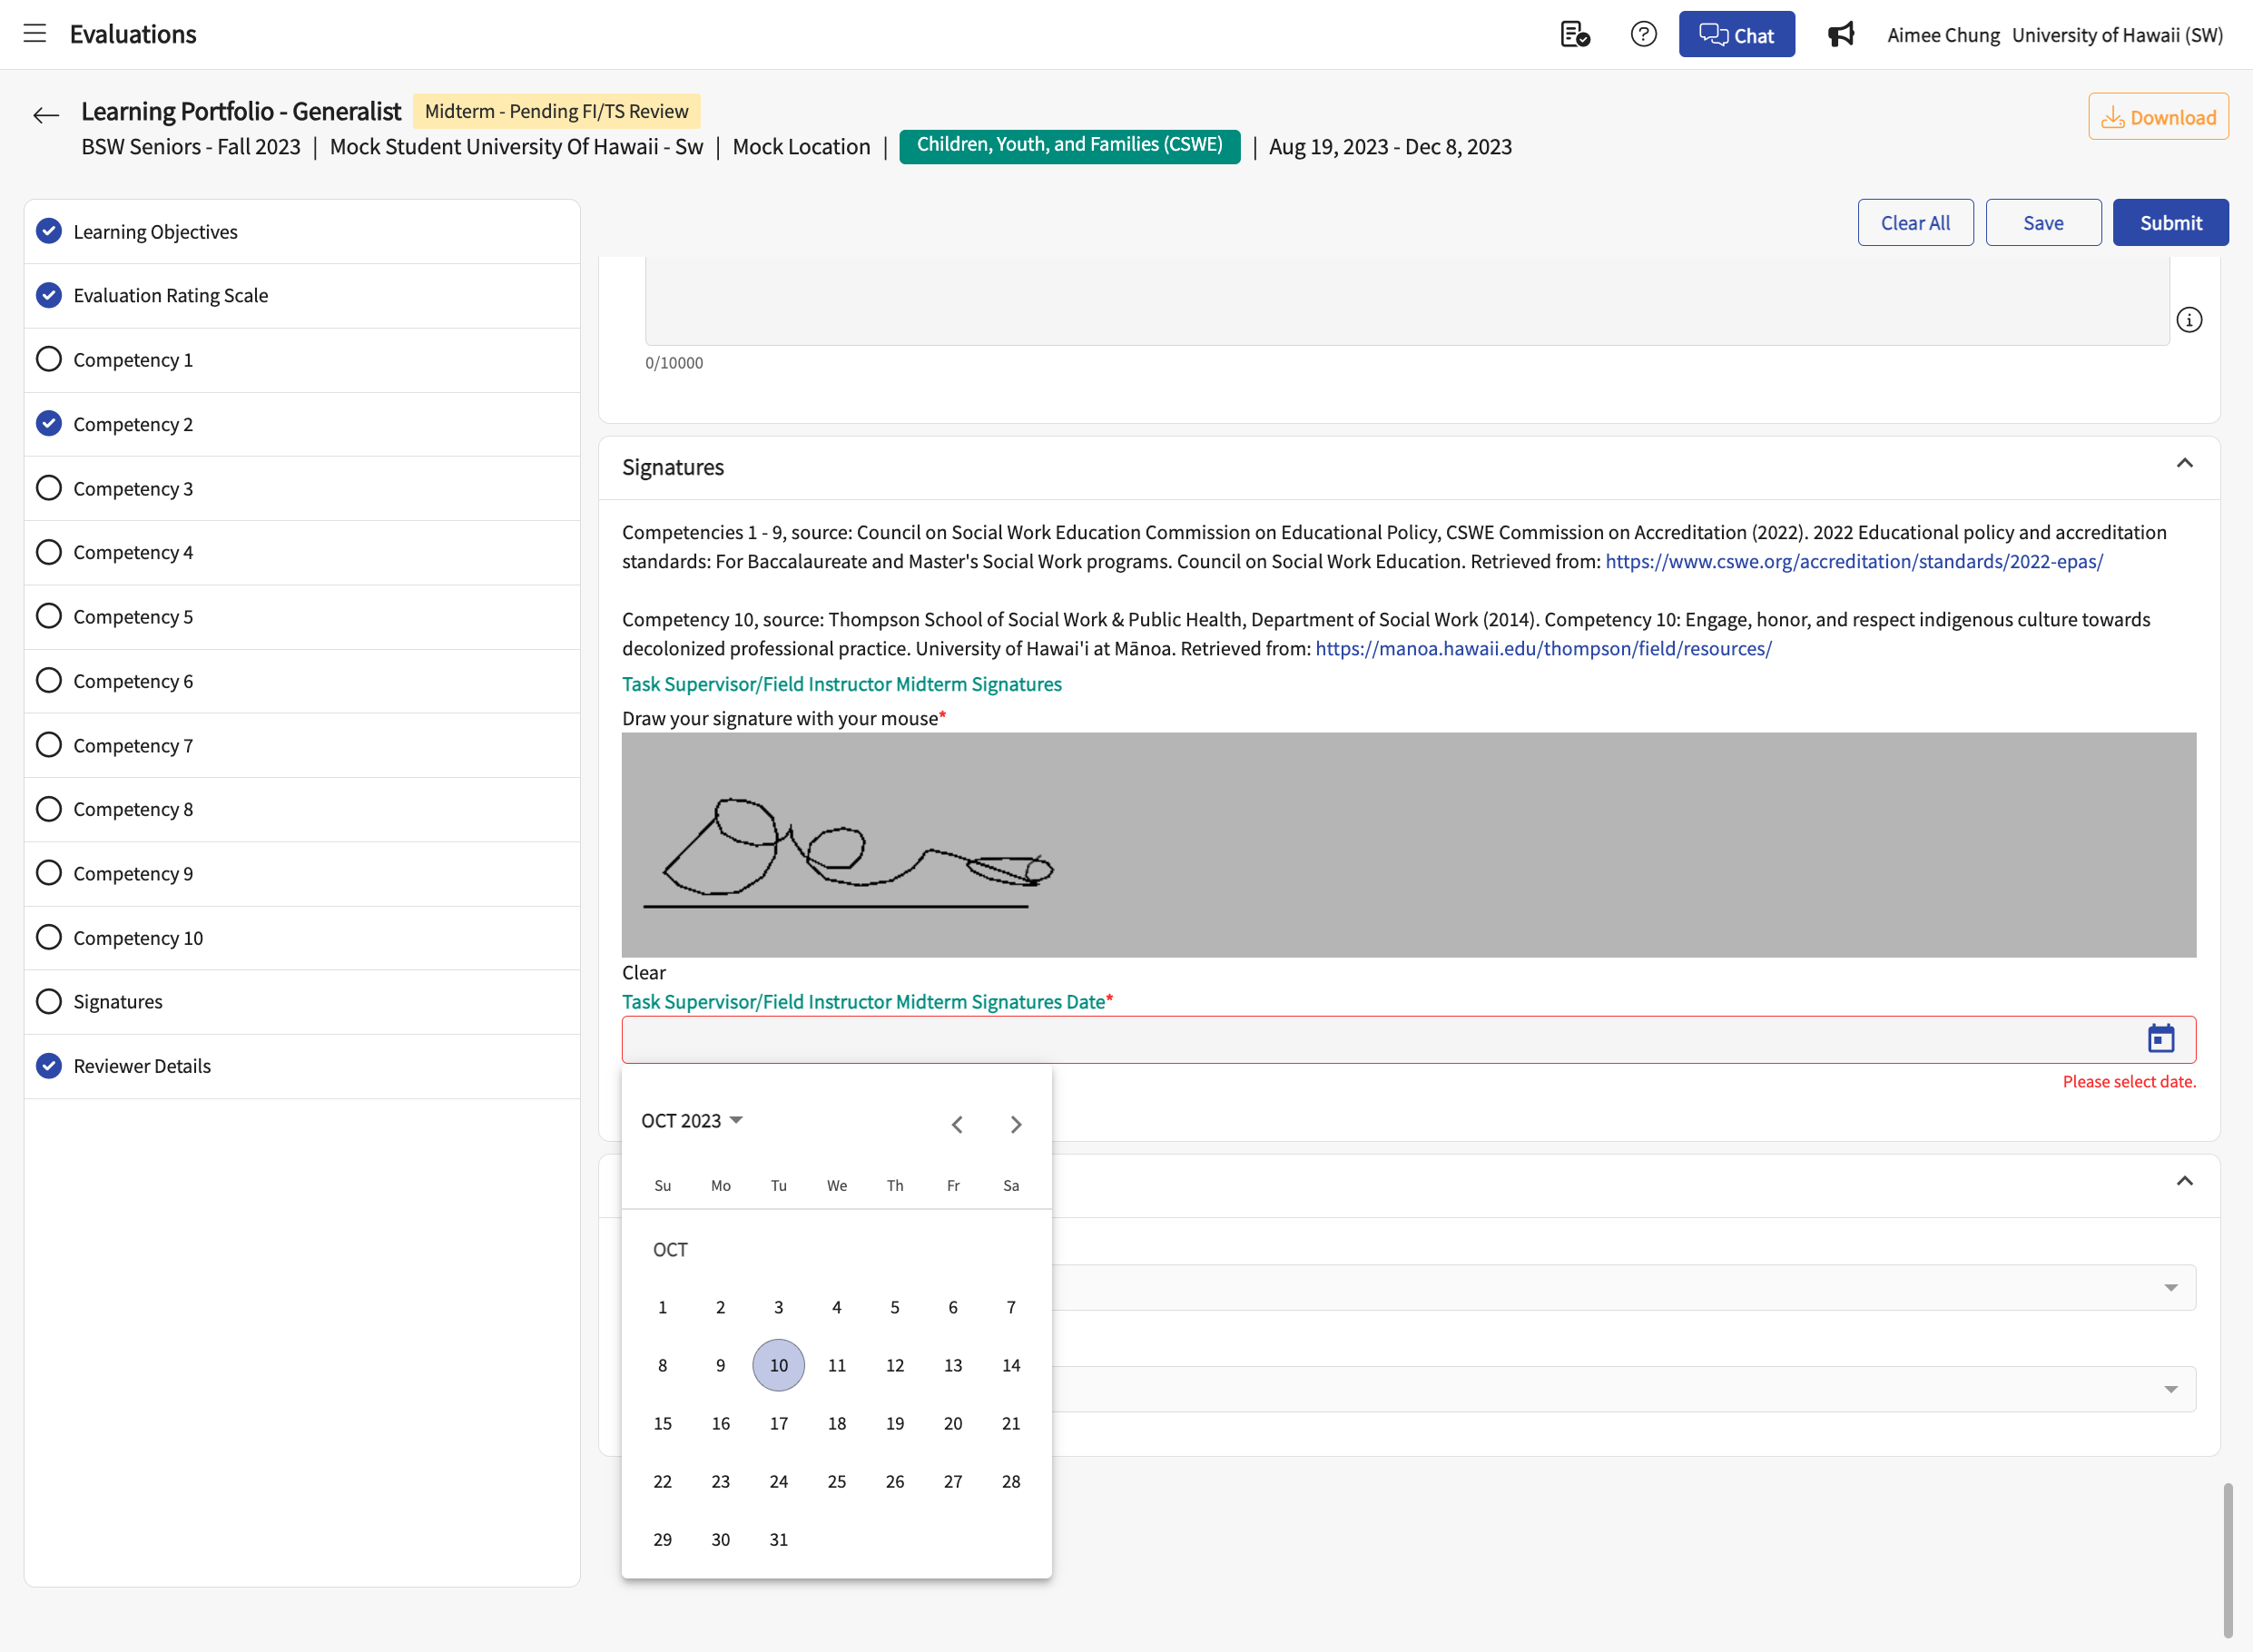2253x1652 pixels.
Task: Clear the drawn signature
Action: pos(643,972)
